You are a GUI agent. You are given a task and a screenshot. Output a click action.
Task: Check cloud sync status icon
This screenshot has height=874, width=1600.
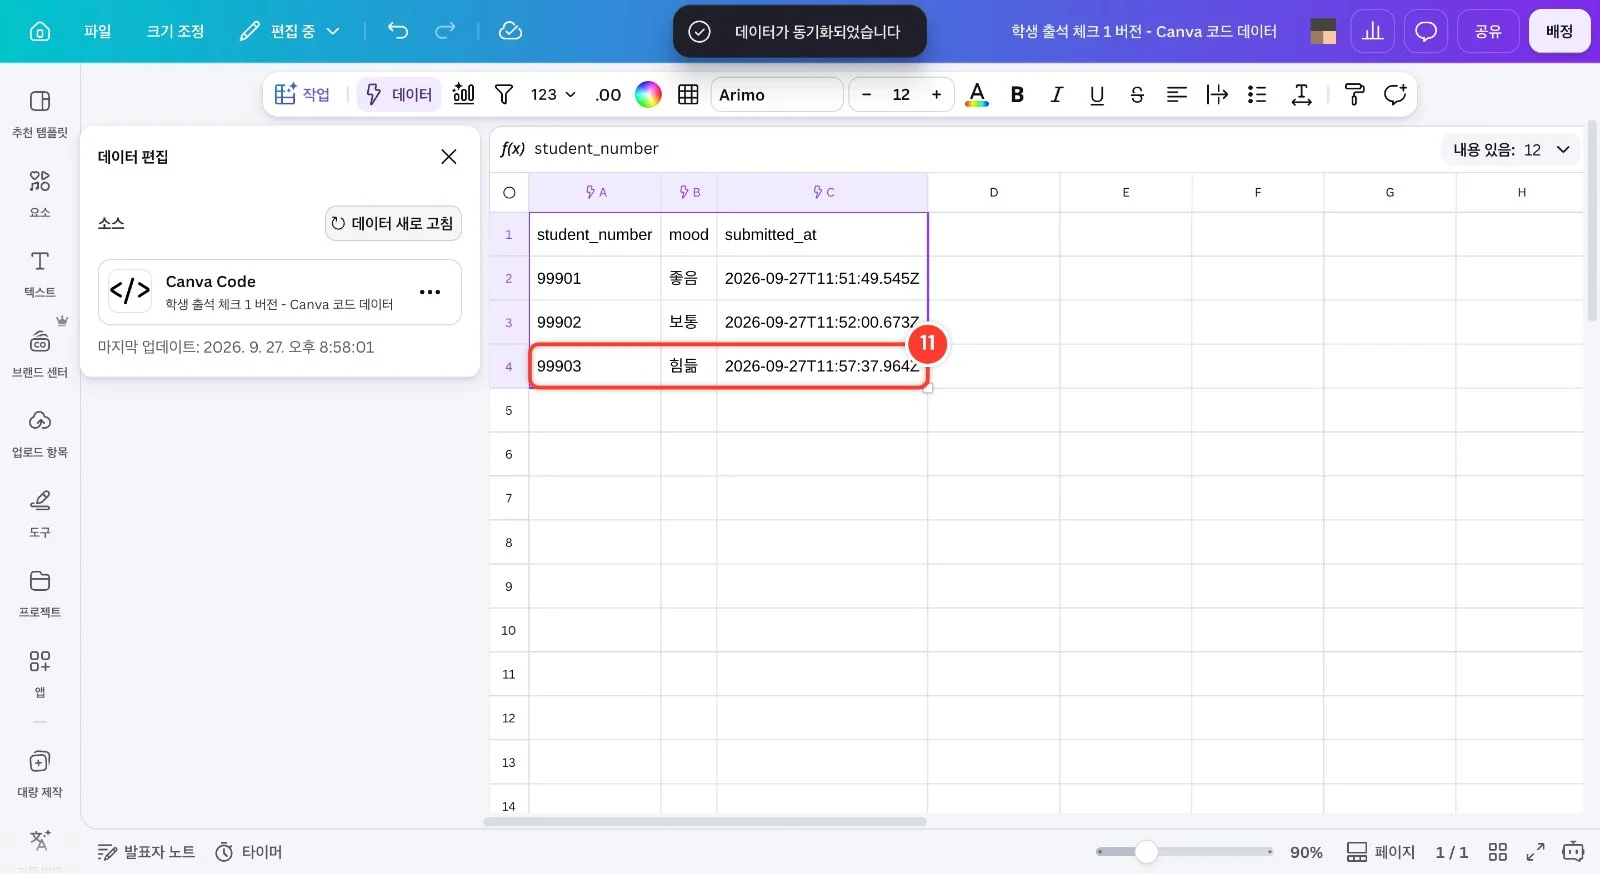tap(510, 31)
